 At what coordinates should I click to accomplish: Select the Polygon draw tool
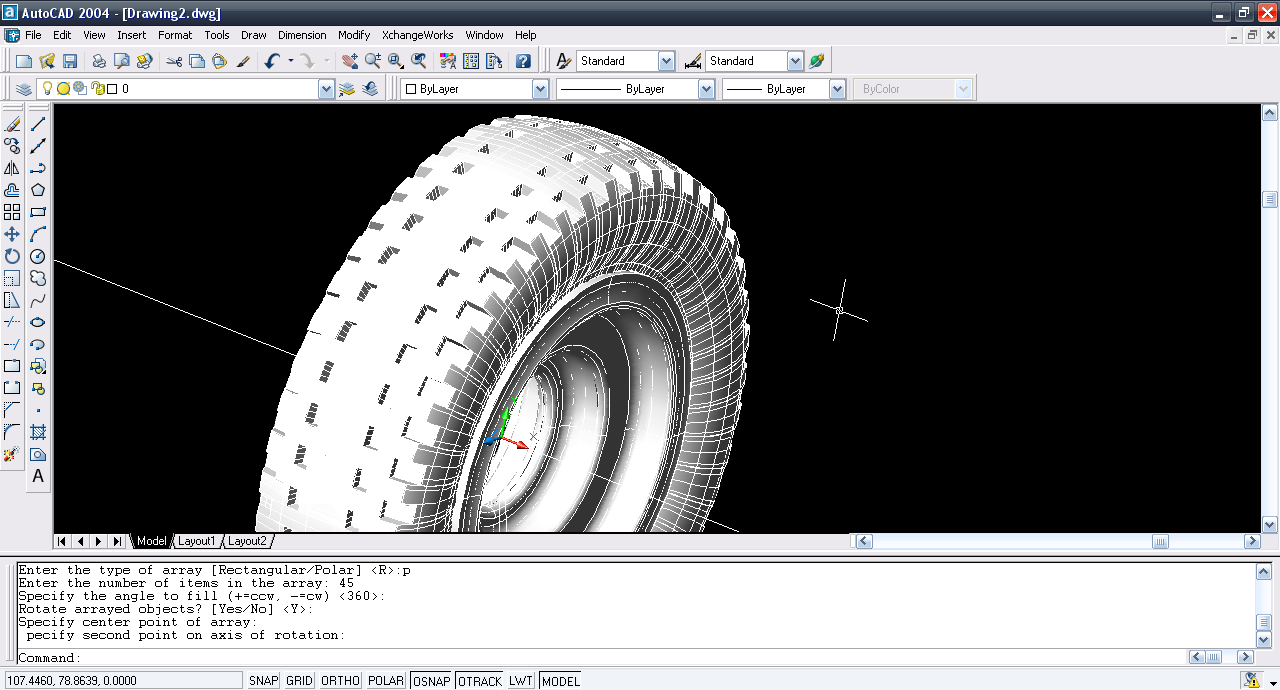coord(38,190)
